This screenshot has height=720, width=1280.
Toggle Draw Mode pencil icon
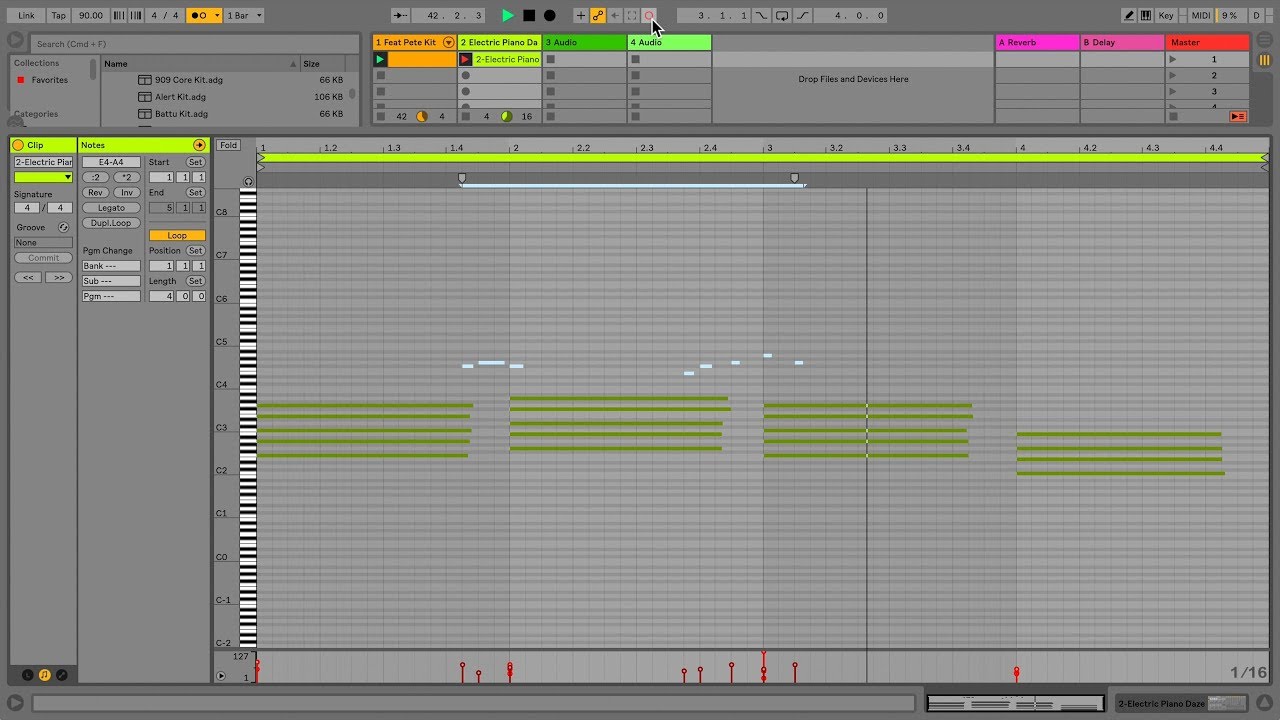coord(1129,16)
